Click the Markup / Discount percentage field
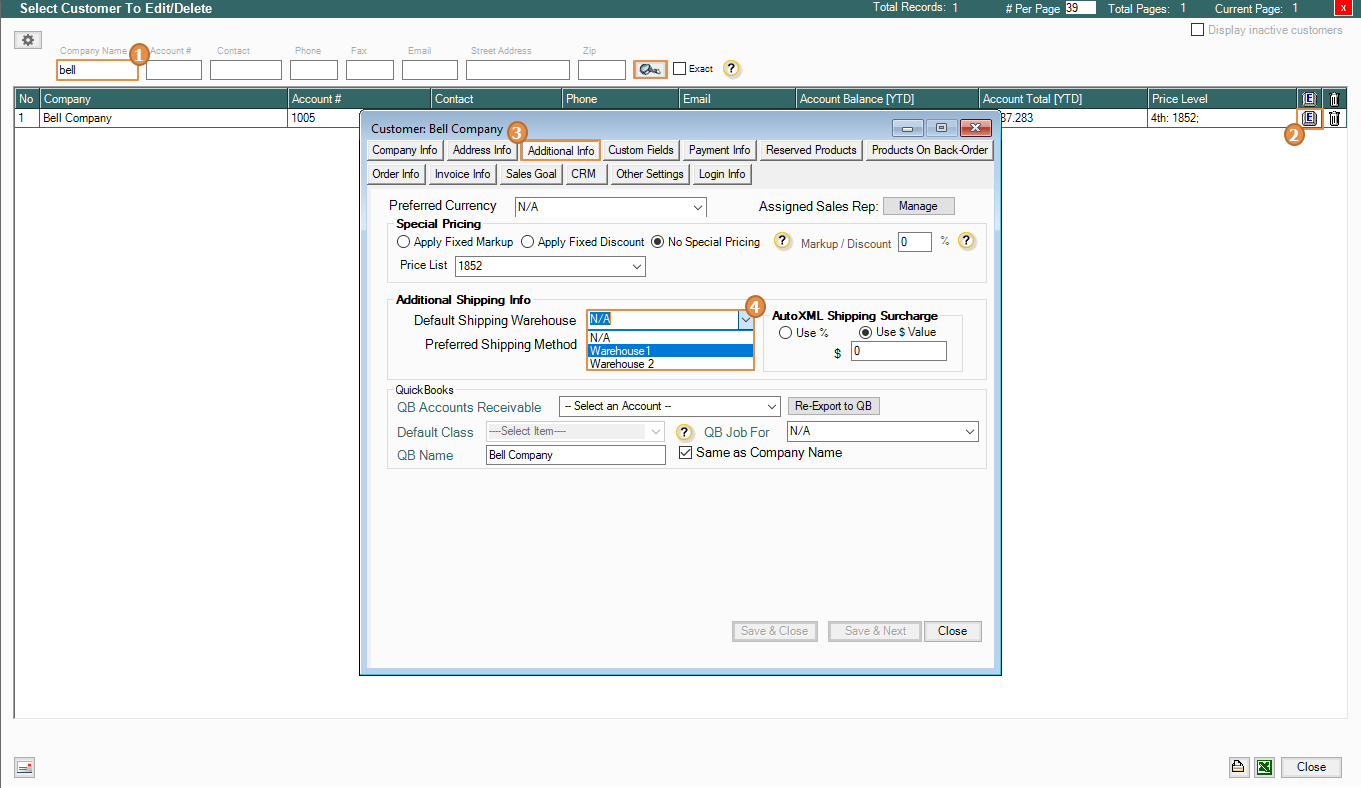 (914, 242)
